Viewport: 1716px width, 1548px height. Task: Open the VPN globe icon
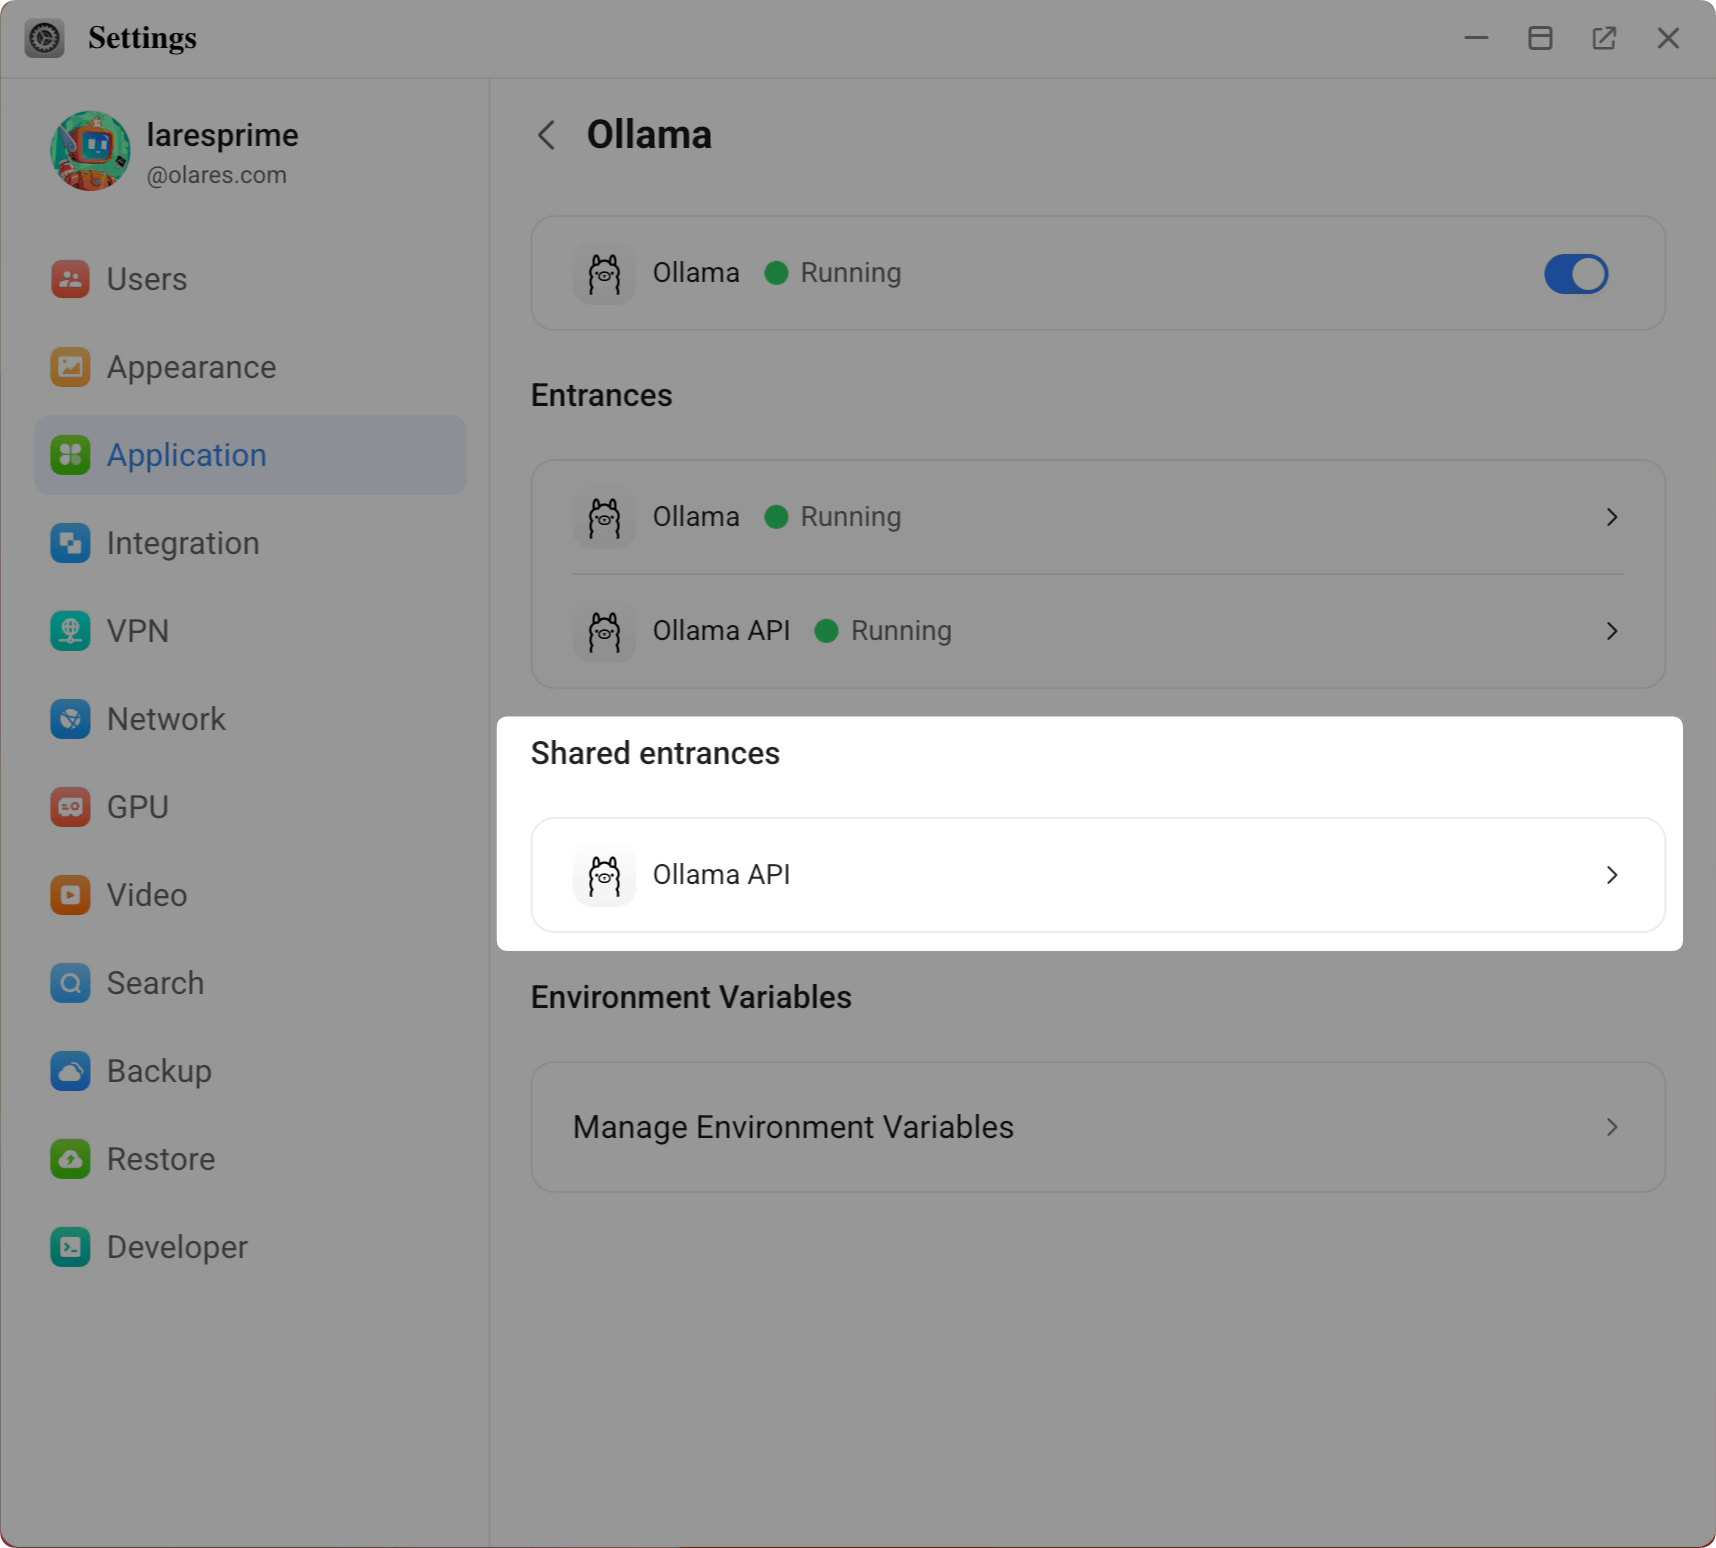point(70,631)
